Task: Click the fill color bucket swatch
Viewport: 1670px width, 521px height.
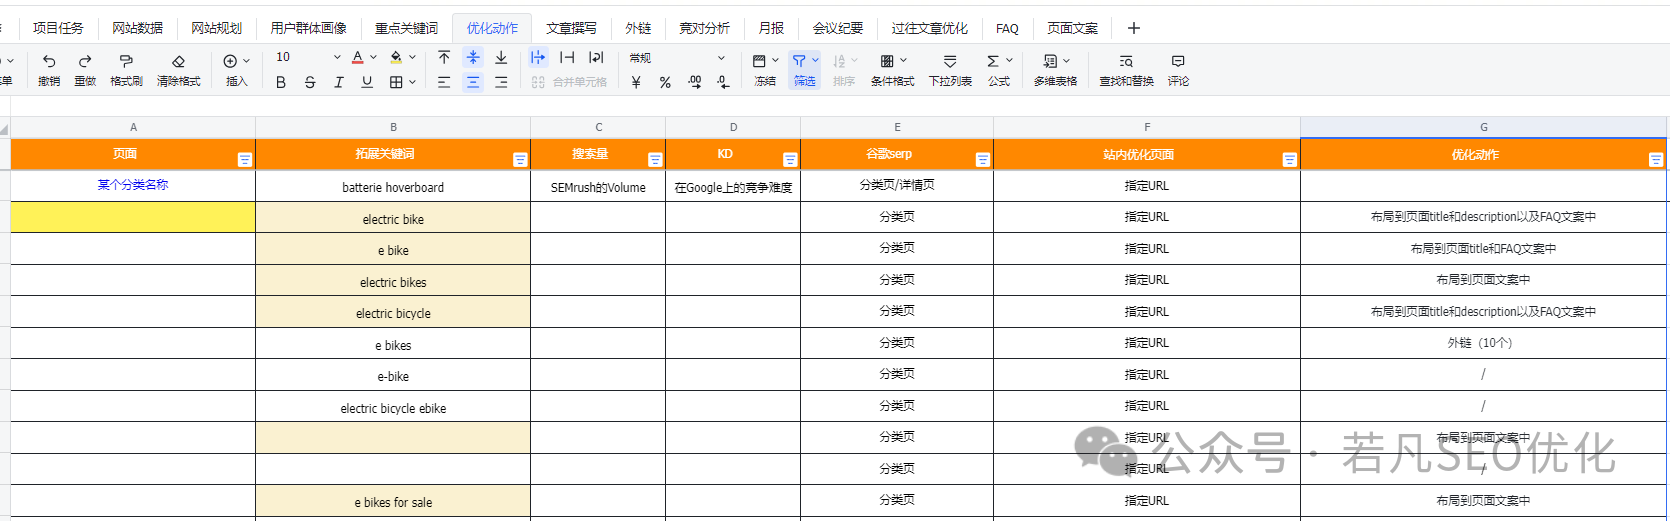Action: pos(396,58)
